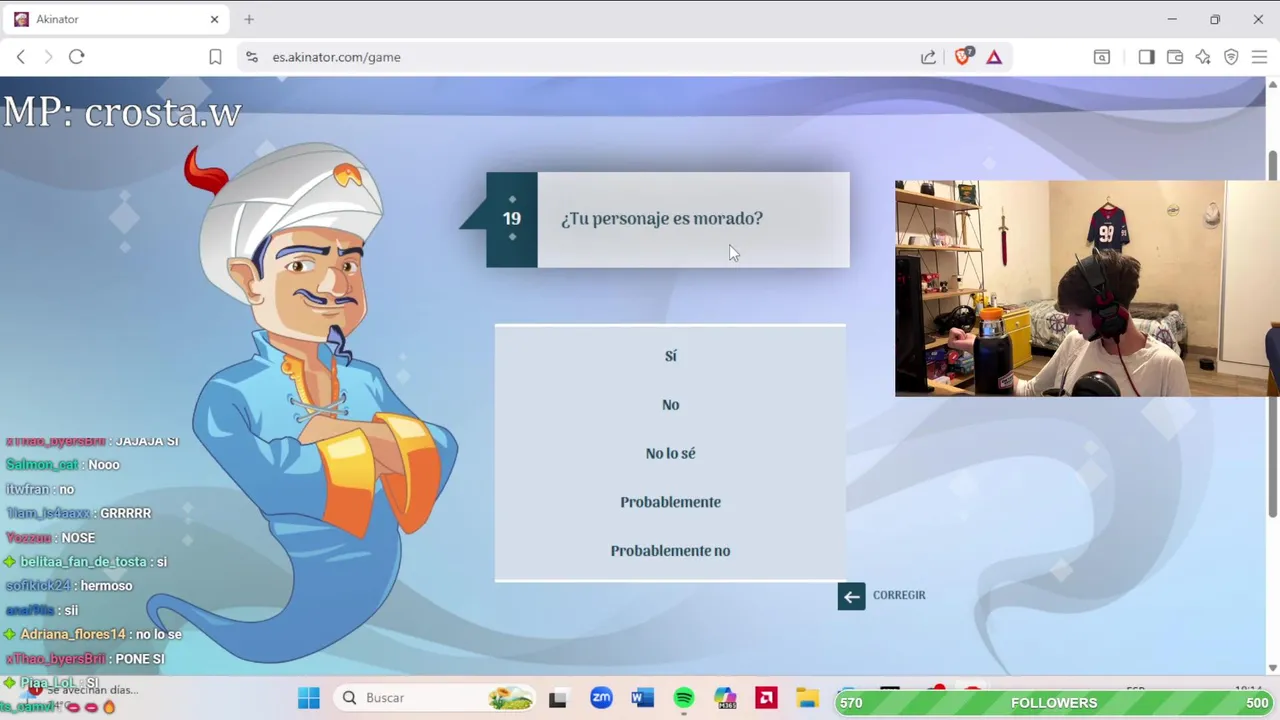Open the browser hamburger menu
The width and height of the screenshot is (1280, 720).
click(x=1259, y=57)
